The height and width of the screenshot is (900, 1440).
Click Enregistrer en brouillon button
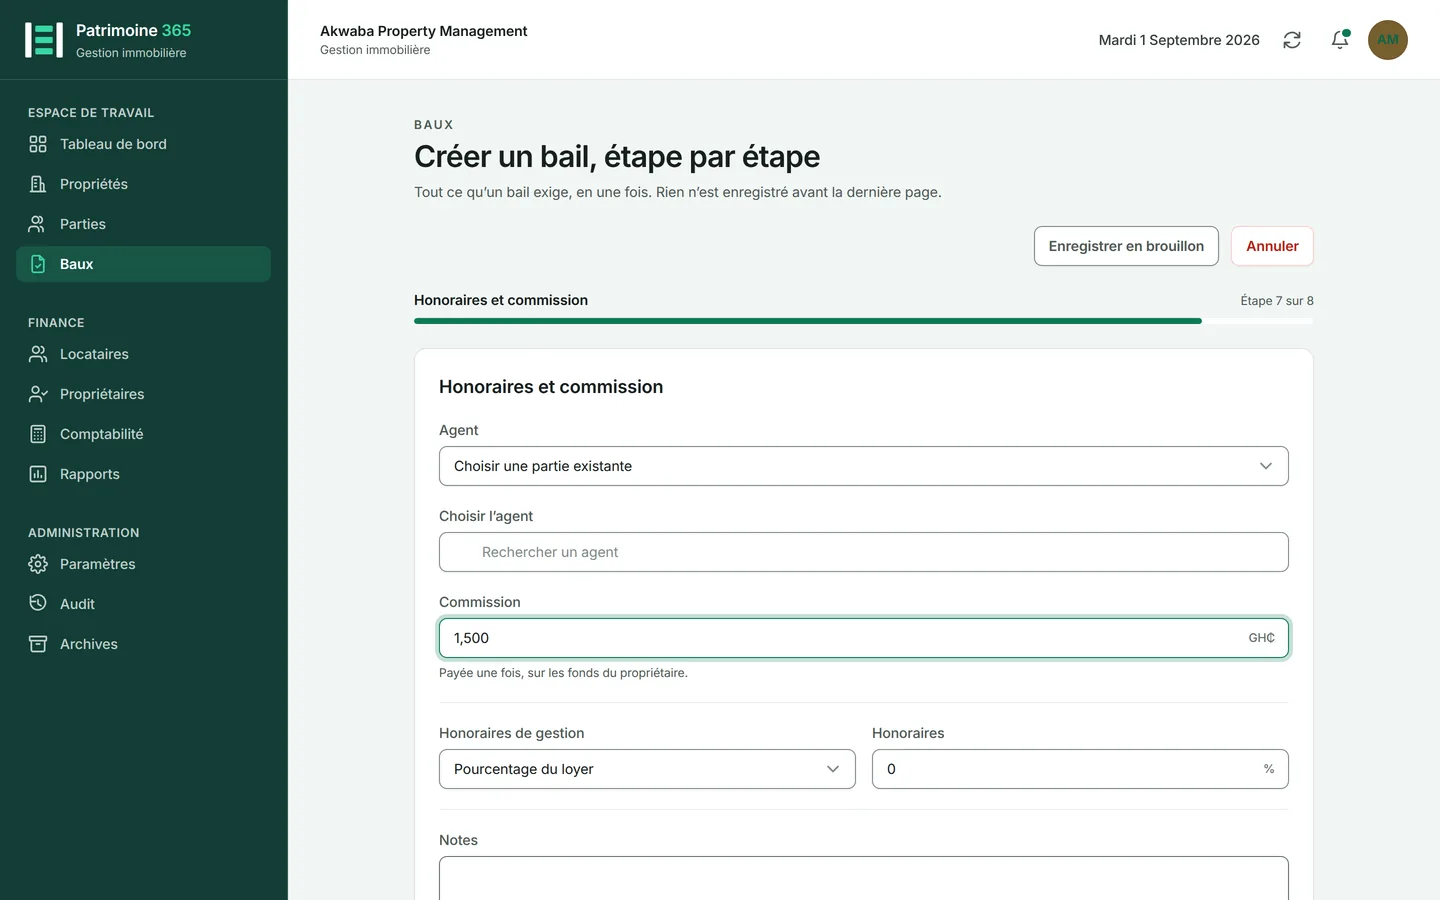pyautogui.click(x=1126, y=246)
